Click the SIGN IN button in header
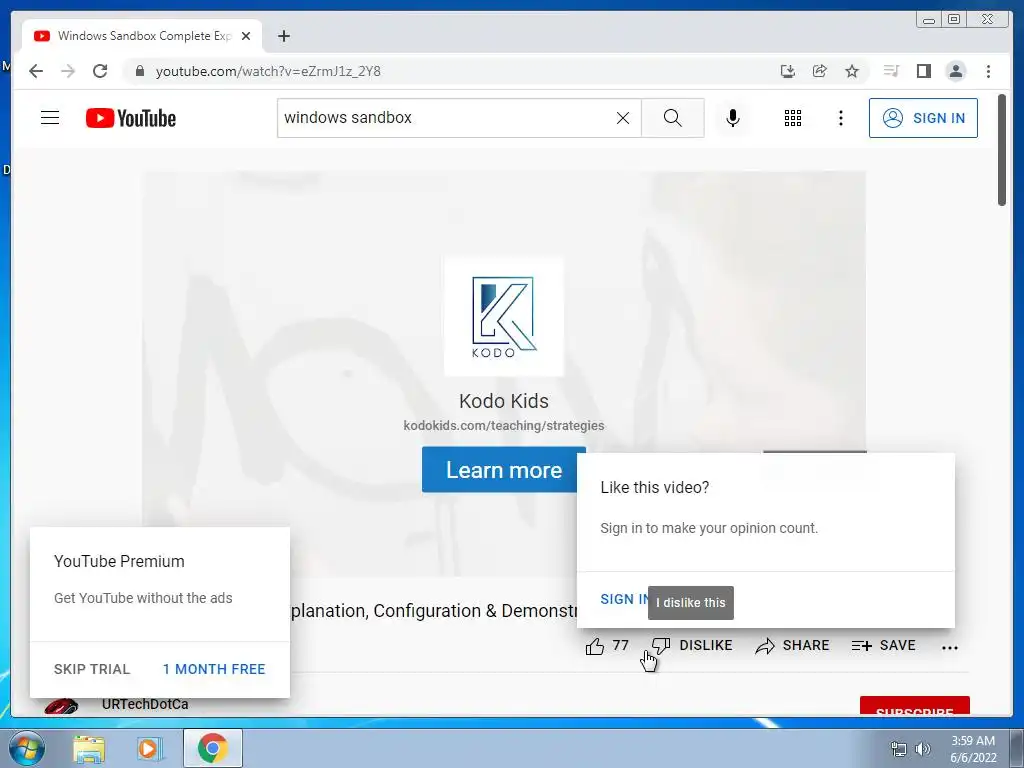 click(x=923, y=118)
